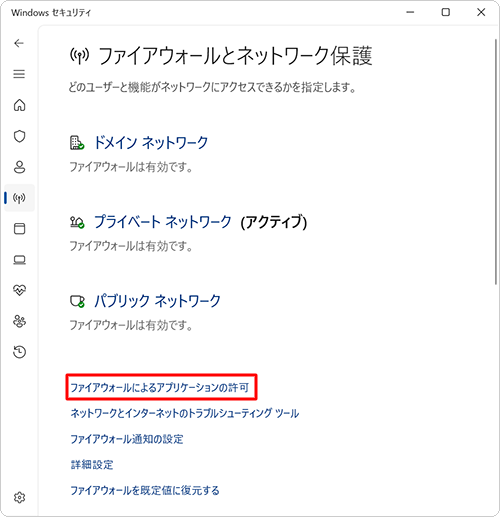Click the description text どのユーザーと機能が…
The height and width of the screenshot is (517, 500).
(x=212, y=87)
